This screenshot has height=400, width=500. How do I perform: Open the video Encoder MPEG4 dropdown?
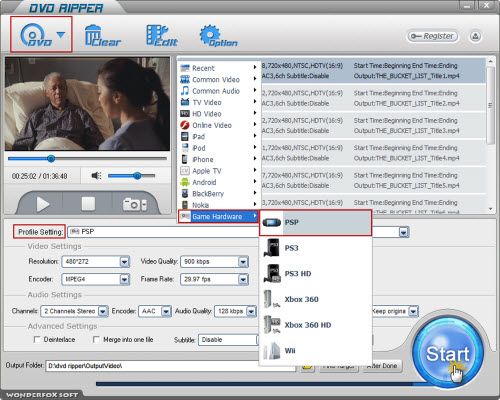125,279
